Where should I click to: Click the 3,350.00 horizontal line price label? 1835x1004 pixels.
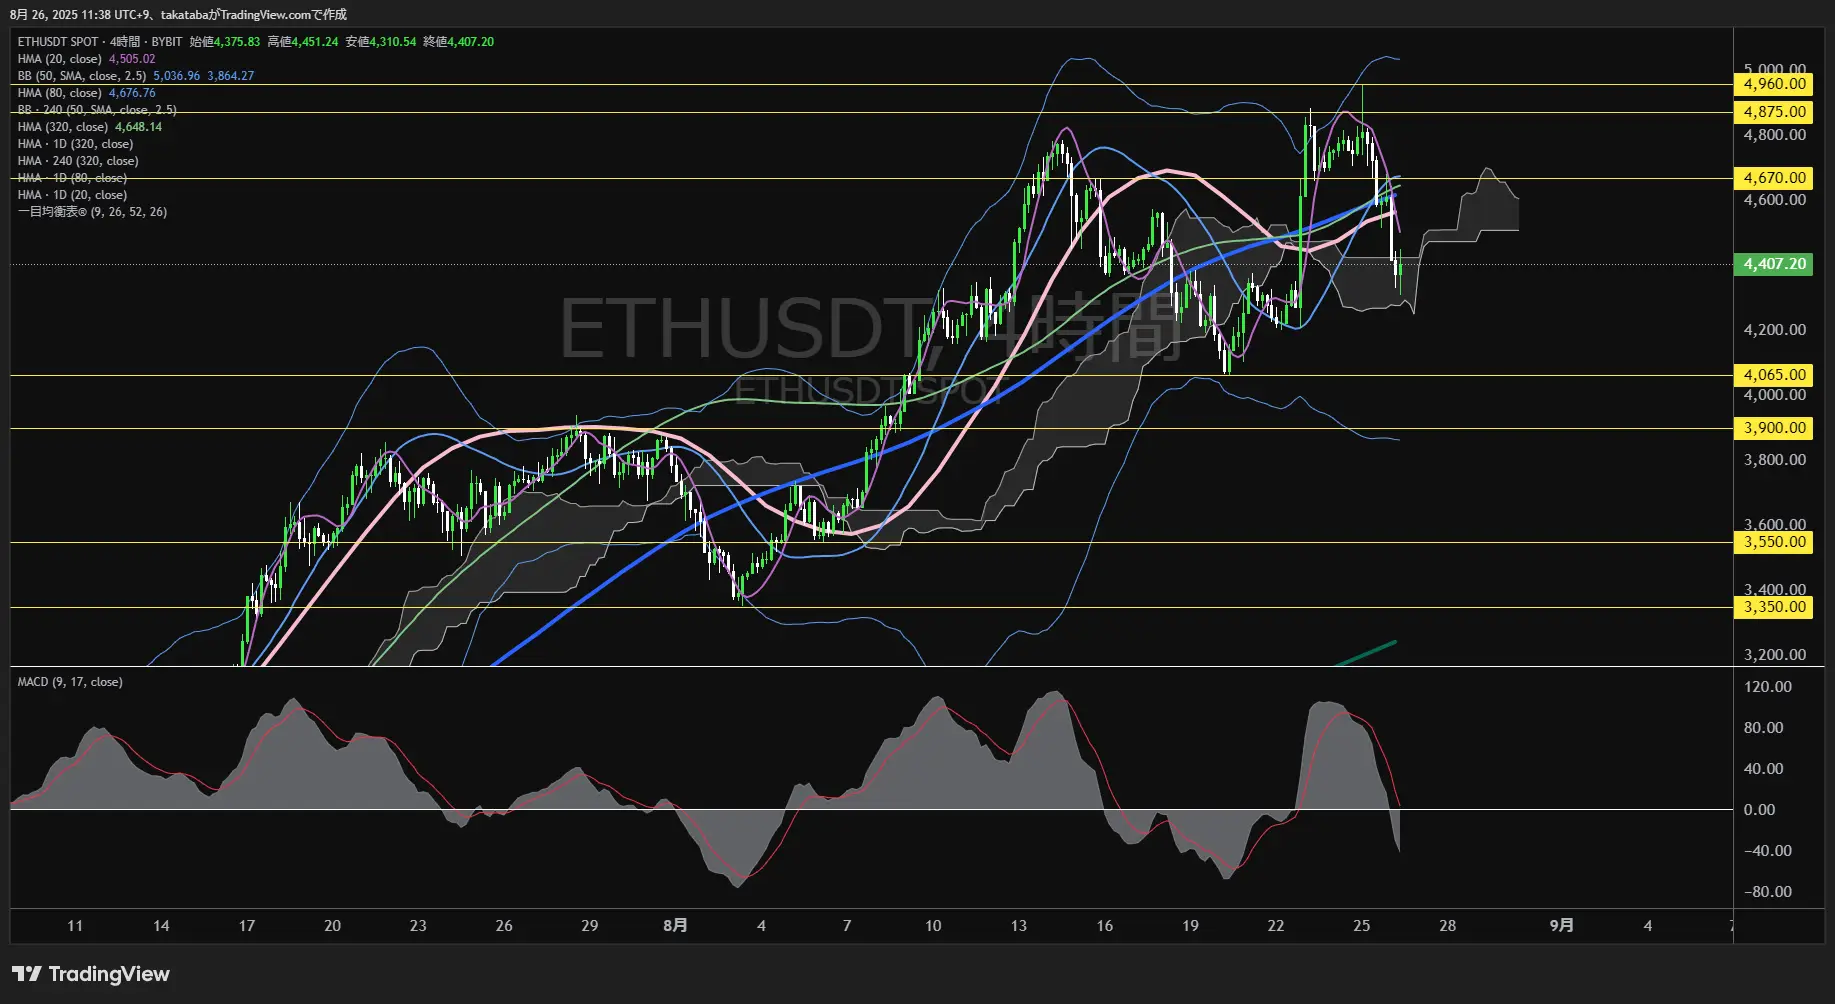pyautogui.click(x=1773, y=607)
